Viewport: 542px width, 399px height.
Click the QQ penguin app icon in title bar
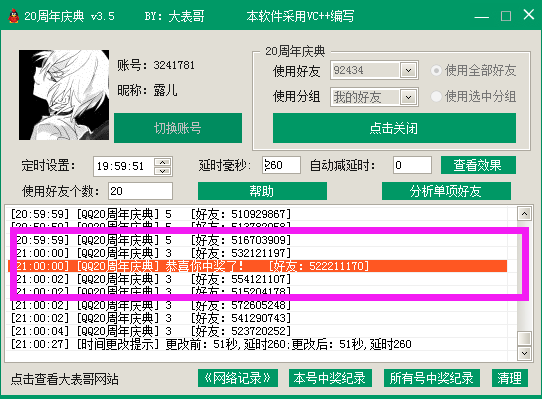pos(13,16)
